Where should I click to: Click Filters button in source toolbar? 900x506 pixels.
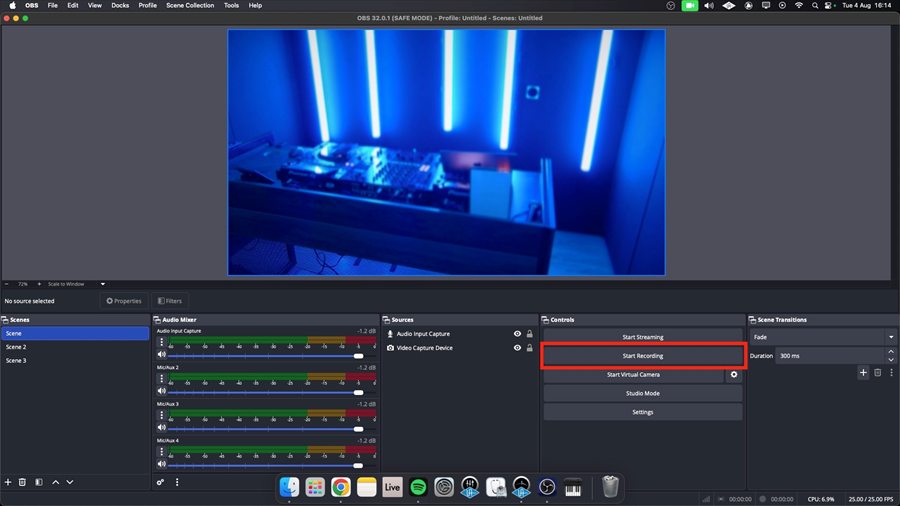click(x=170, y=301)
